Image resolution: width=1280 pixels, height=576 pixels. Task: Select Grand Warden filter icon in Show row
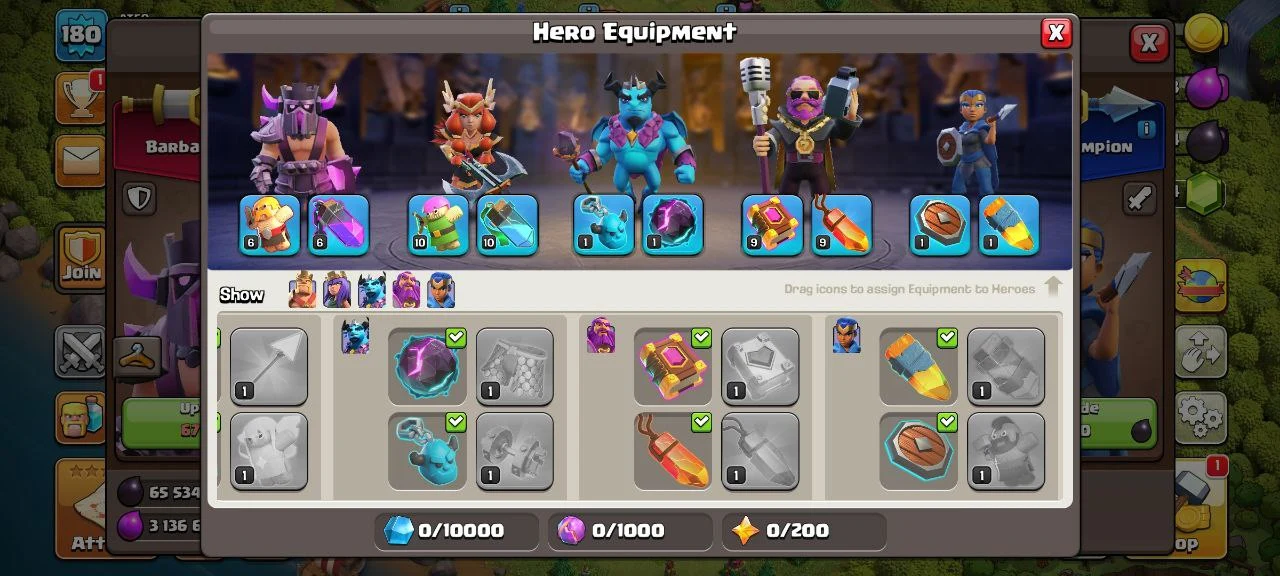[406, 290]
